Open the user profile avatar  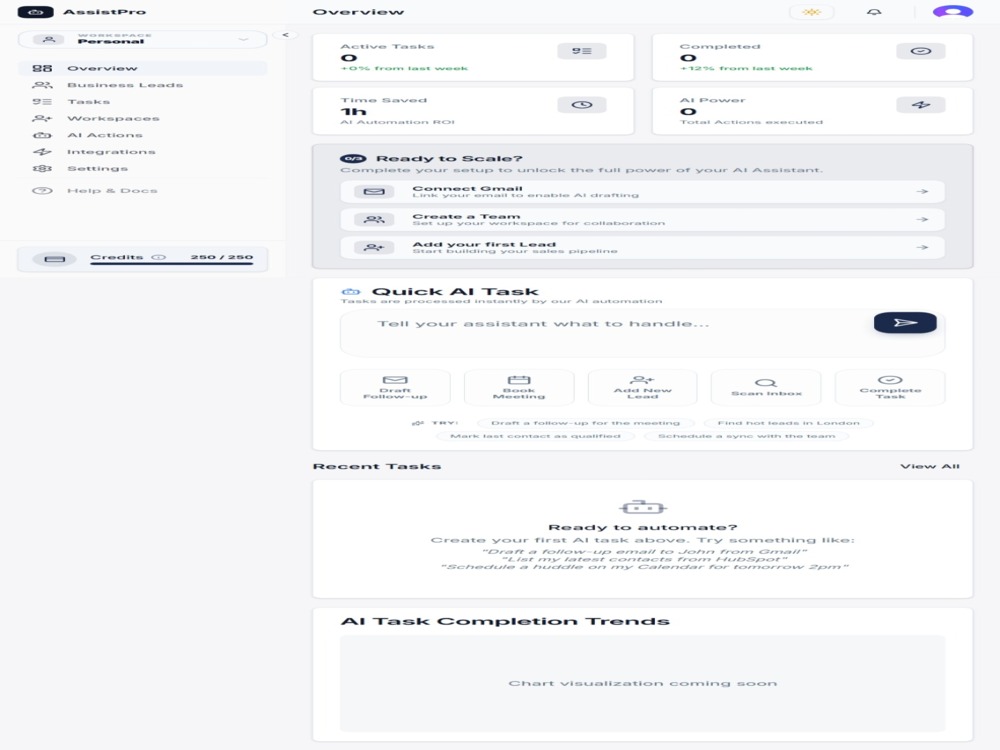[x=953, y=11]
